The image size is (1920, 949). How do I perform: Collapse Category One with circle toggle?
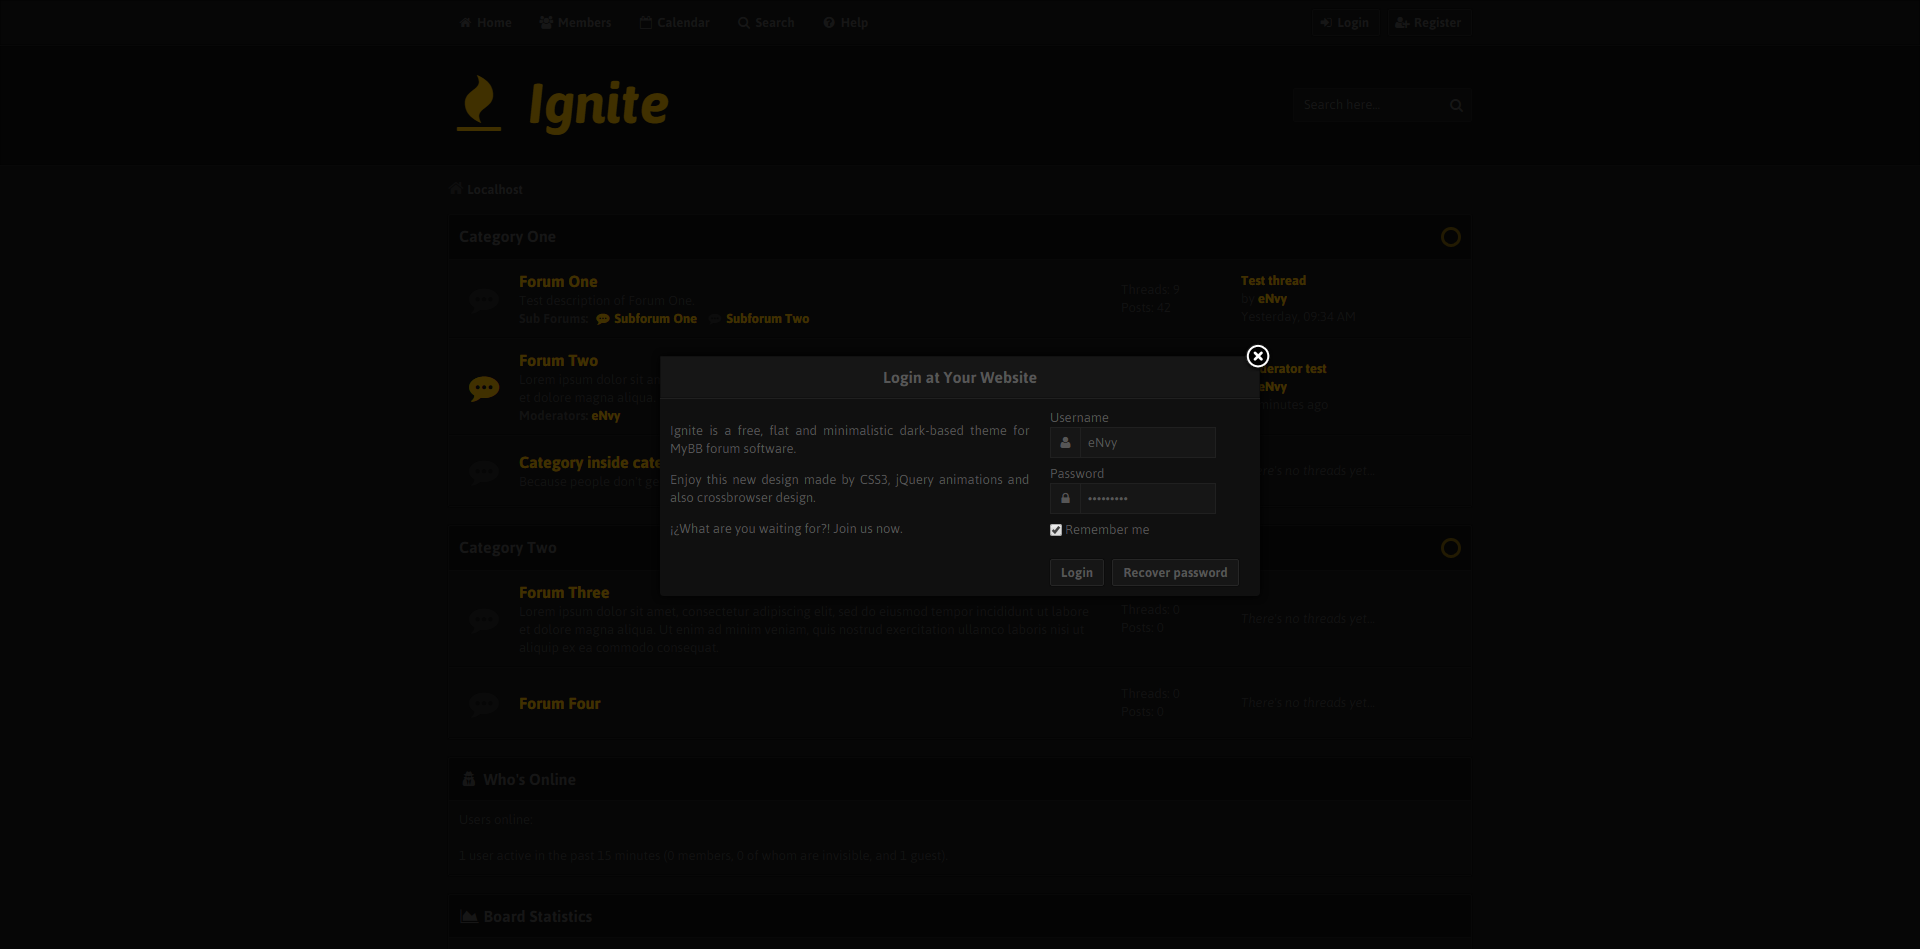coord(1450,237)
